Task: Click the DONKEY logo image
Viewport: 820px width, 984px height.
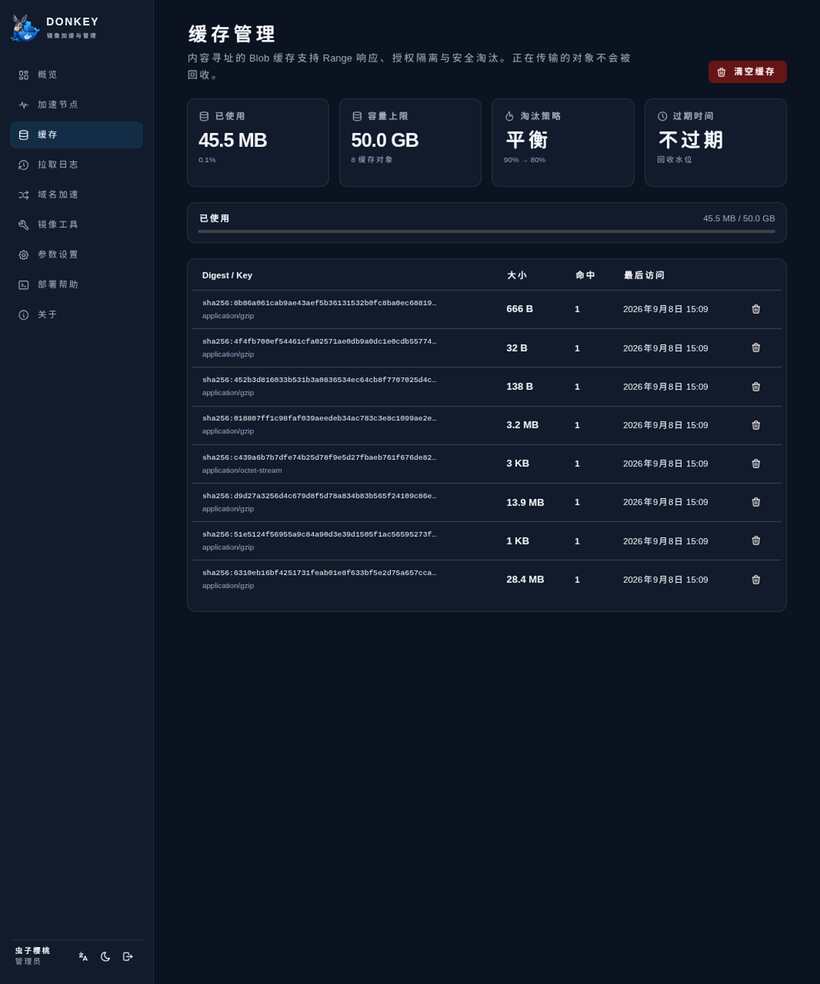Action: coord(25,28)
